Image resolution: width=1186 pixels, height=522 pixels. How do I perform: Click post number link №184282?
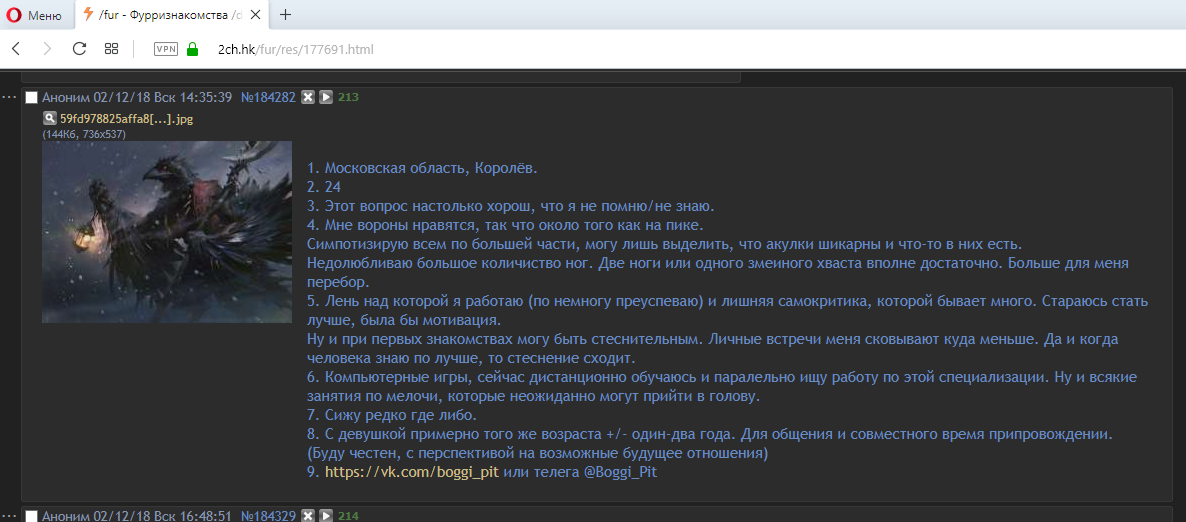268,97
